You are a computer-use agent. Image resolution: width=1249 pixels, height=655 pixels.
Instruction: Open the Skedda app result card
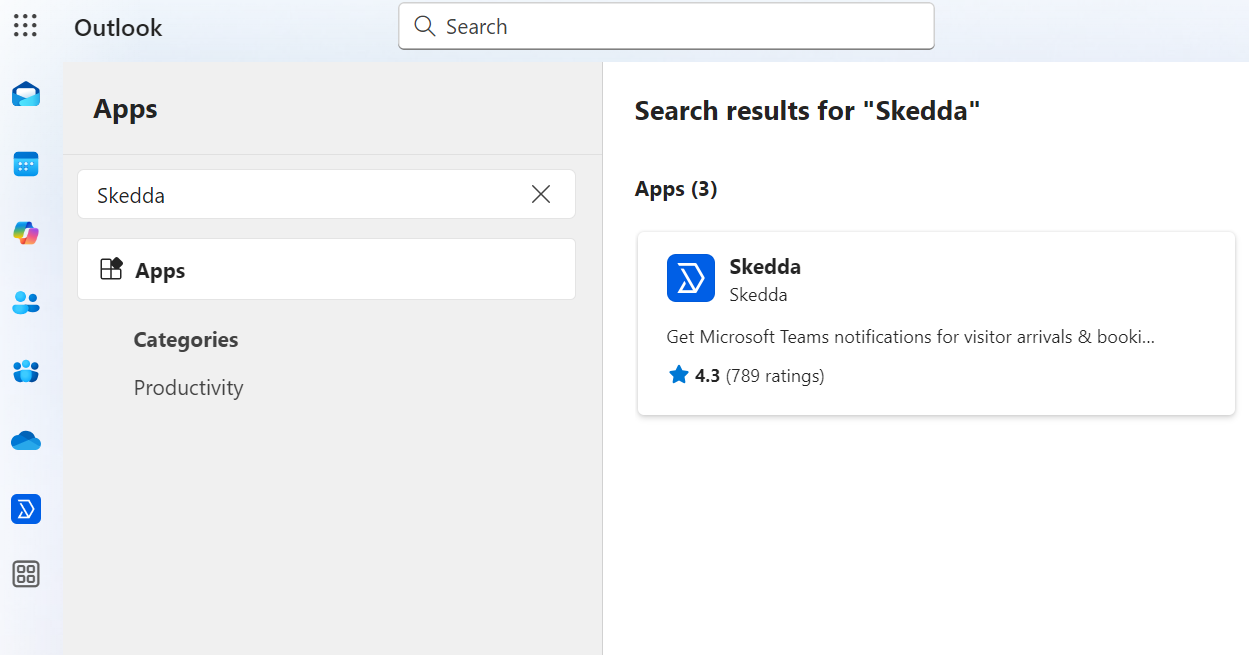click(936, 324)
